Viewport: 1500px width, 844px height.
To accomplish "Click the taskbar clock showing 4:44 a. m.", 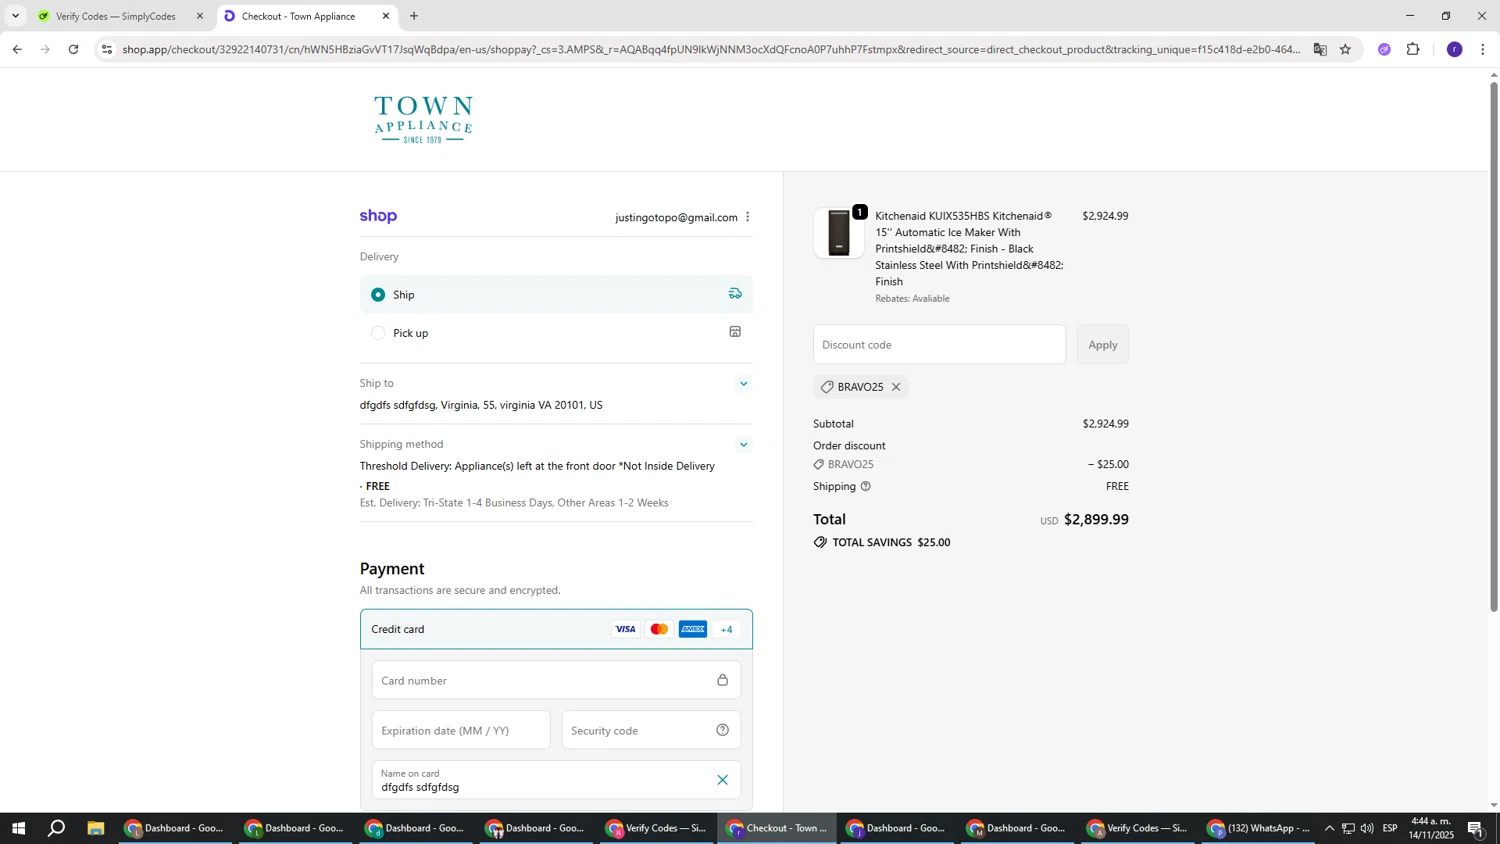I will click(1431, 828).
